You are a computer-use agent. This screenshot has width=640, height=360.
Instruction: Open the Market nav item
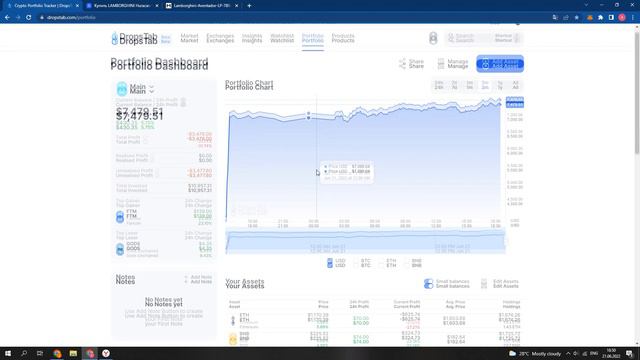(189, 38)
